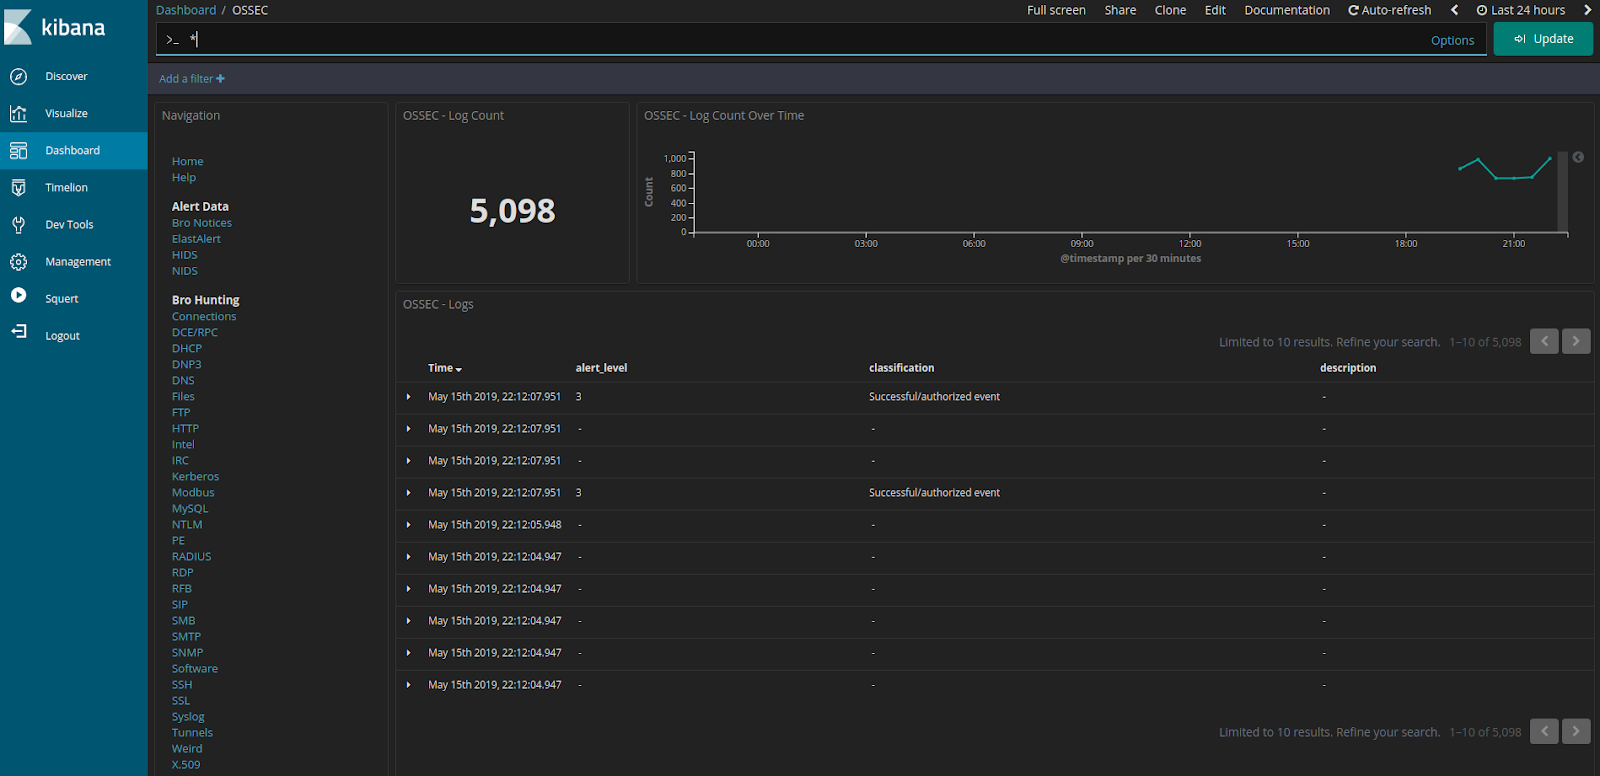The height and width of the screenshot is (776, 1600).
Task: Click description column header
Action: [x=1347, y=368]
